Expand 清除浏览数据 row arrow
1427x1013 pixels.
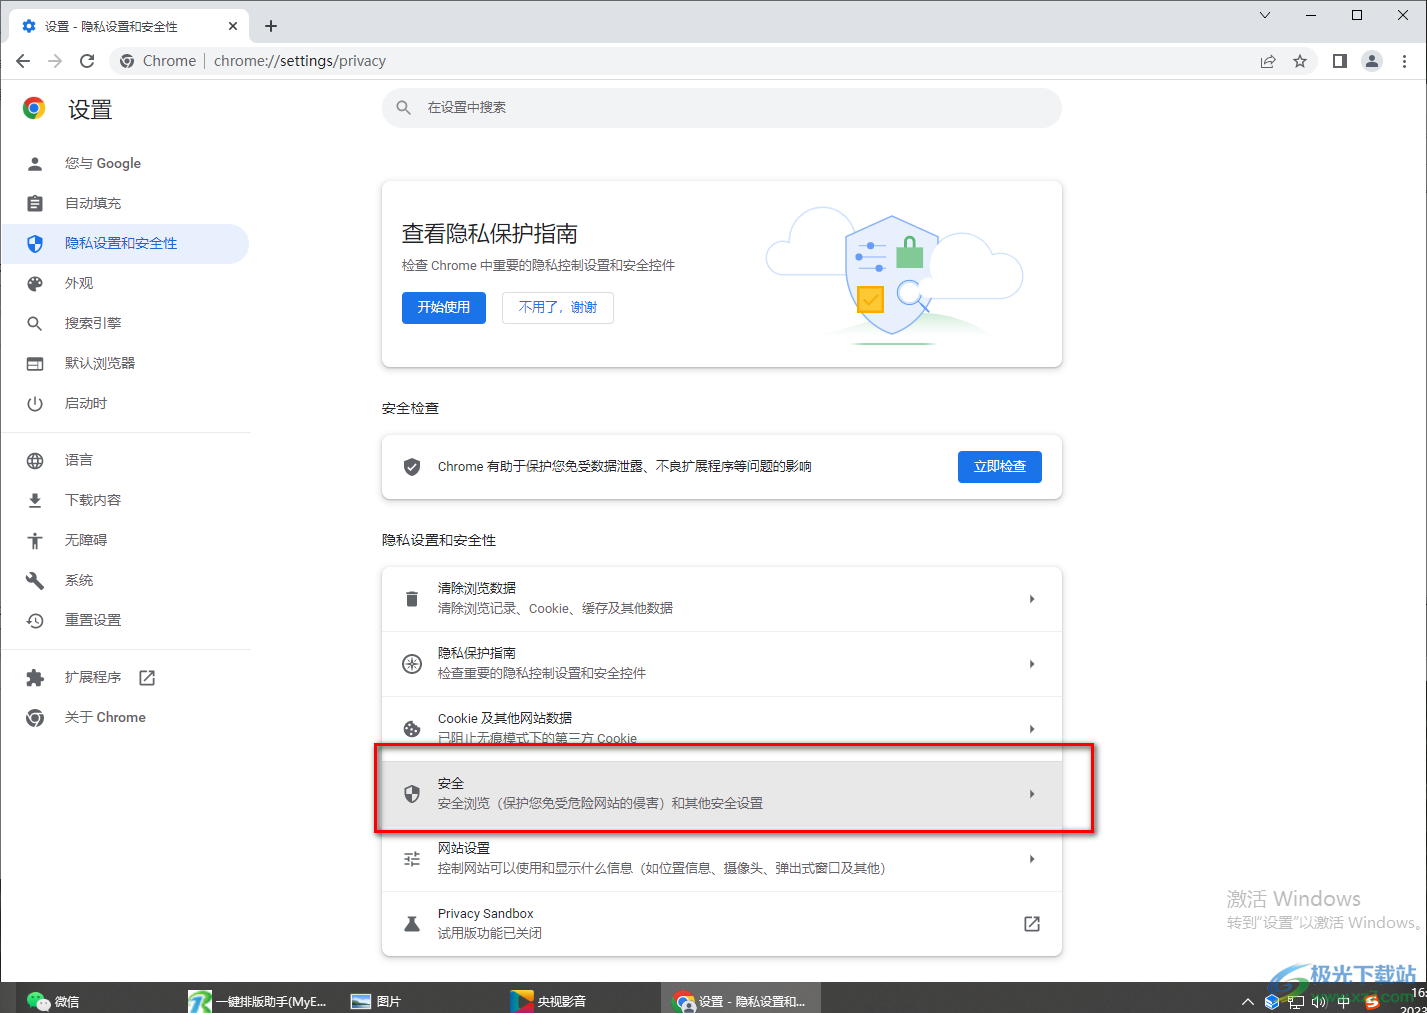(1032, 599)
